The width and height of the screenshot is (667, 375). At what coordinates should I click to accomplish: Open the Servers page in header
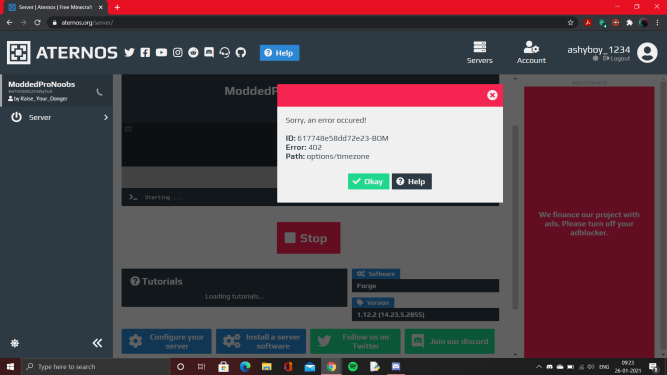click(479, 53)
